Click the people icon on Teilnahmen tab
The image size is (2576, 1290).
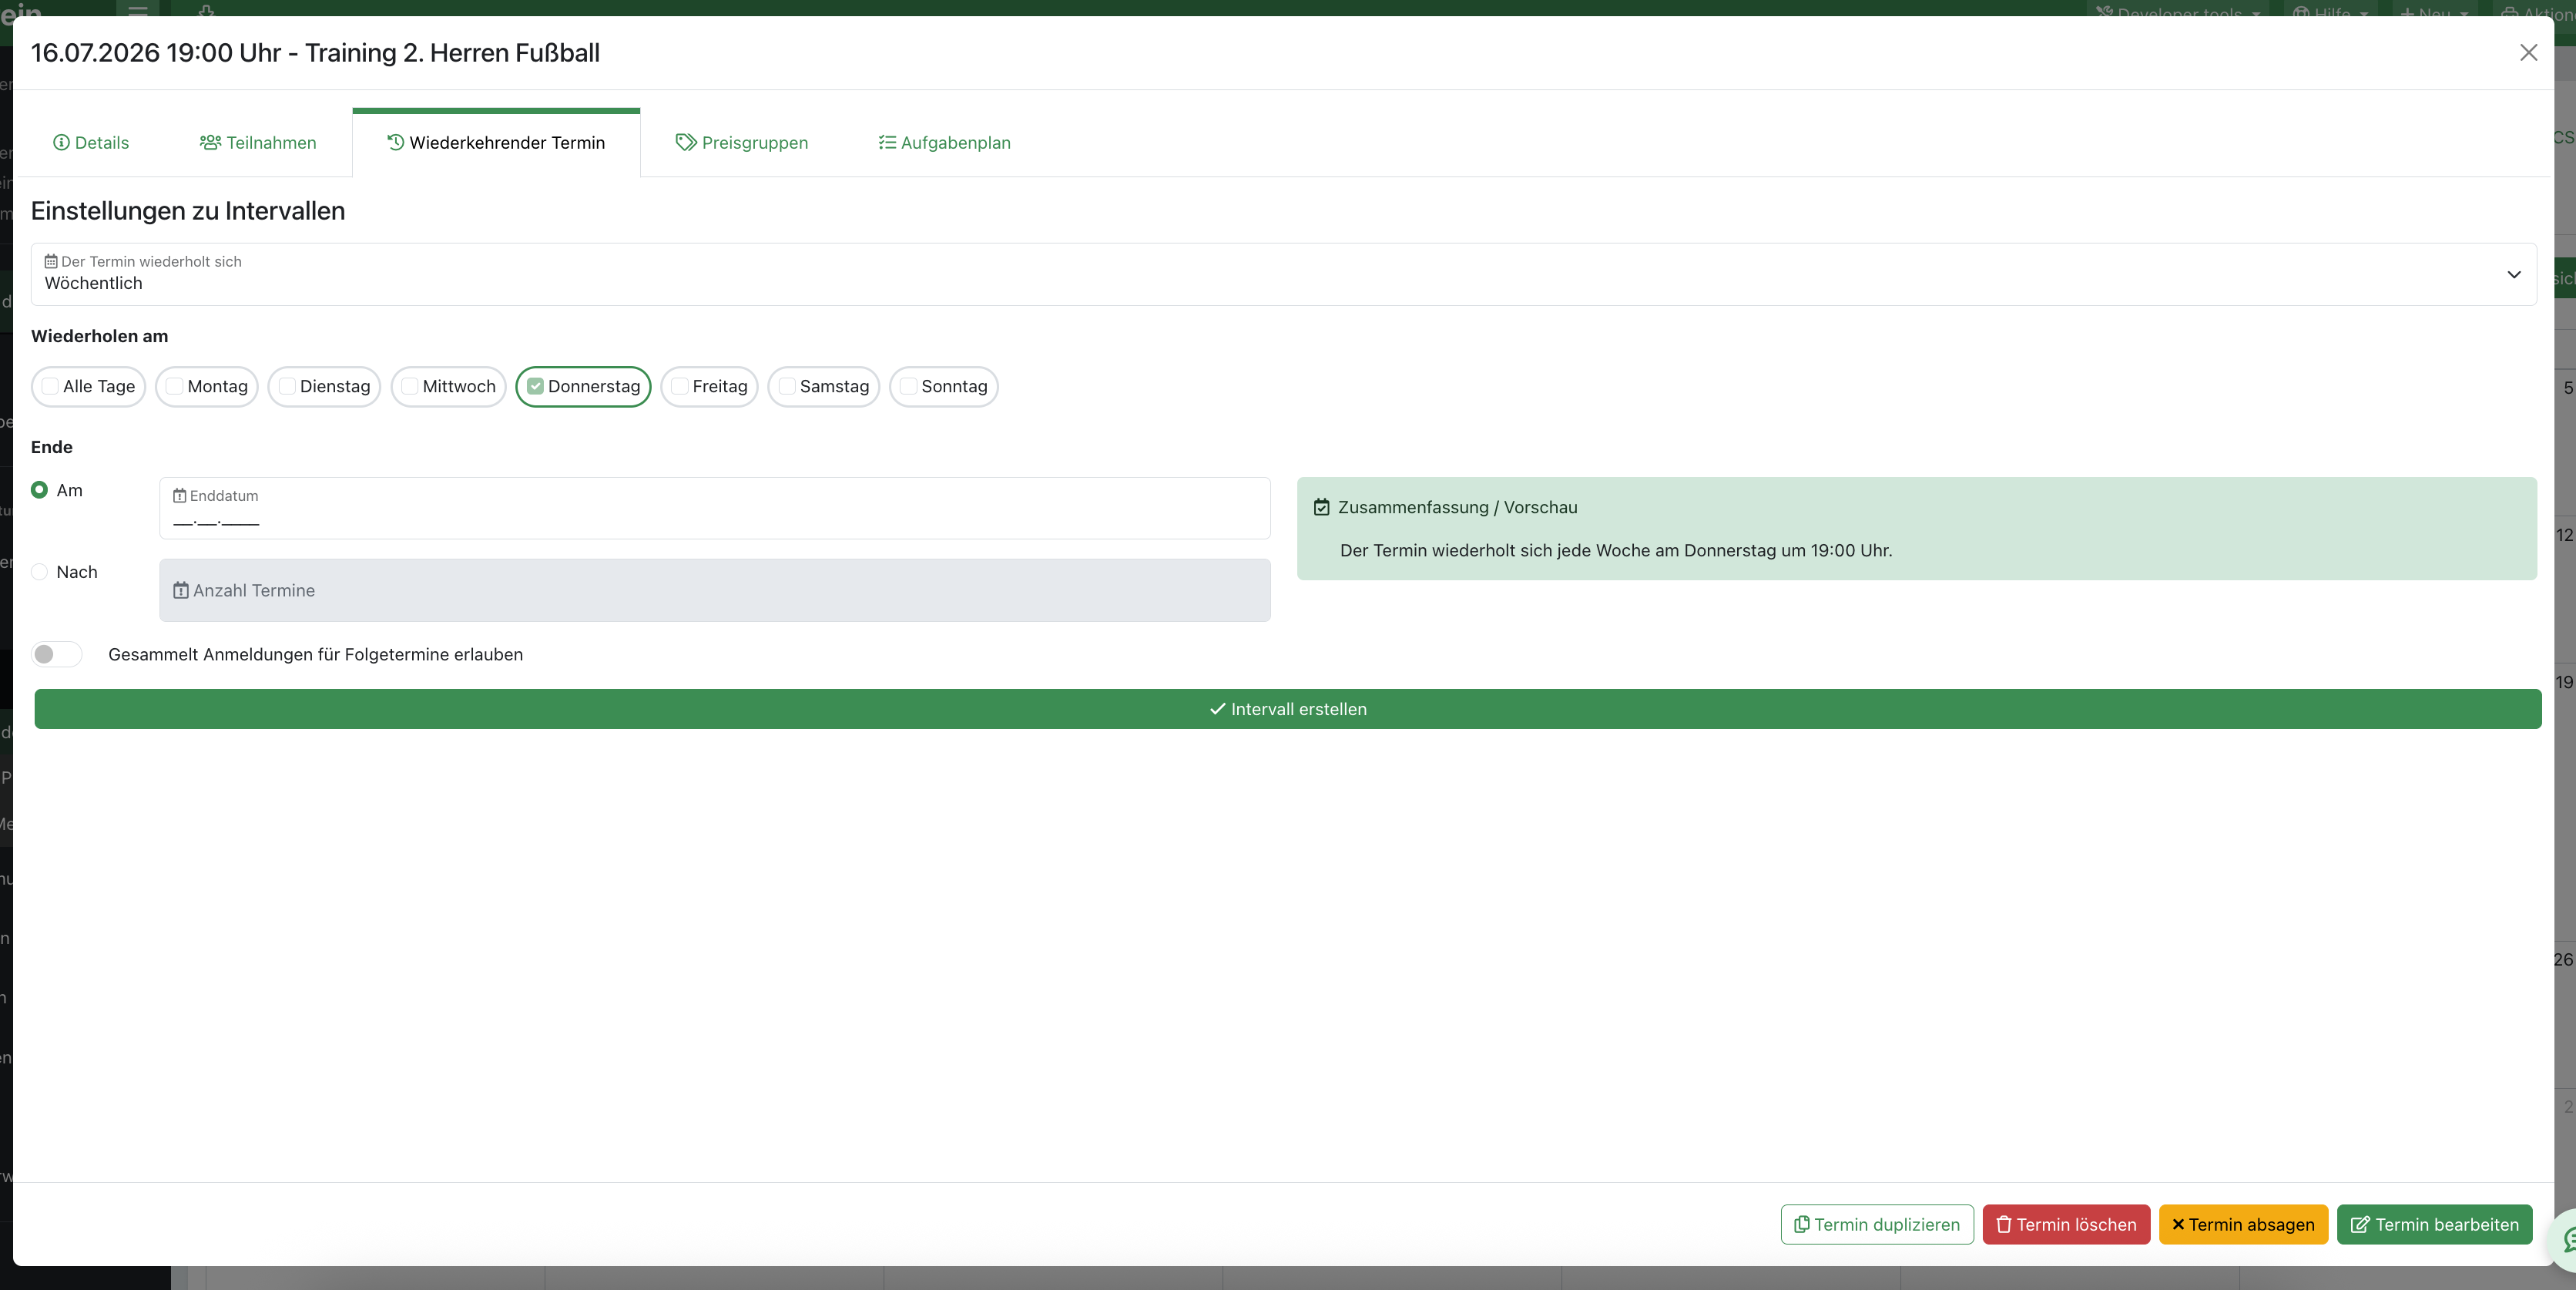[x=210, y=143]
